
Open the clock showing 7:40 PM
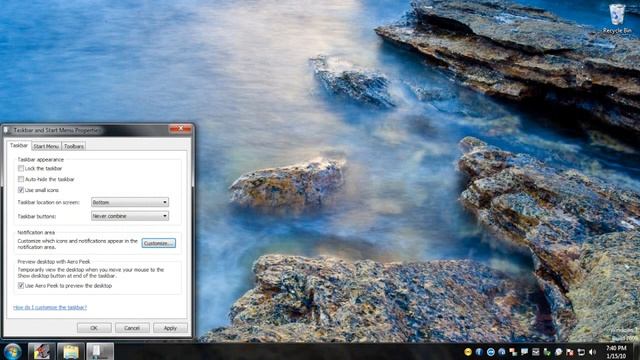[616, 352]
